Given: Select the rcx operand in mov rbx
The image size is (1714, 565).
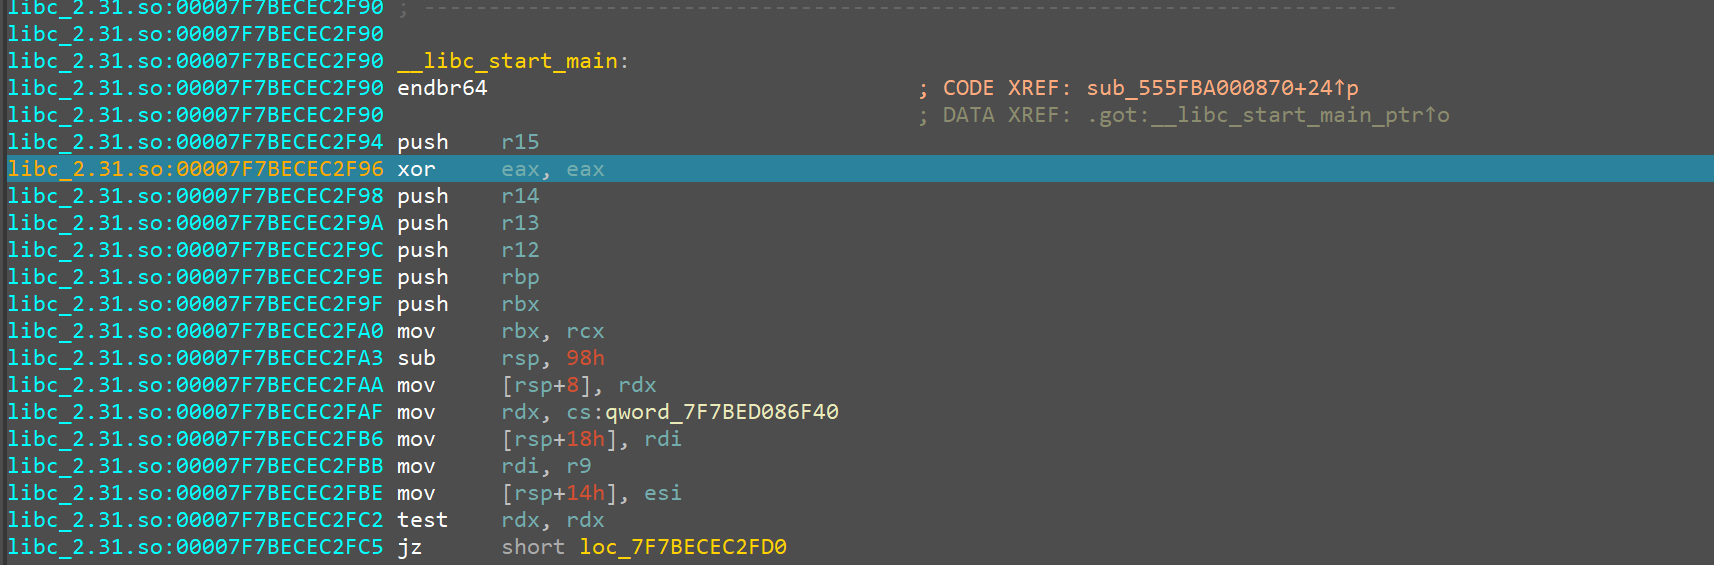Looking at the screenshot, I should [585, 331].
